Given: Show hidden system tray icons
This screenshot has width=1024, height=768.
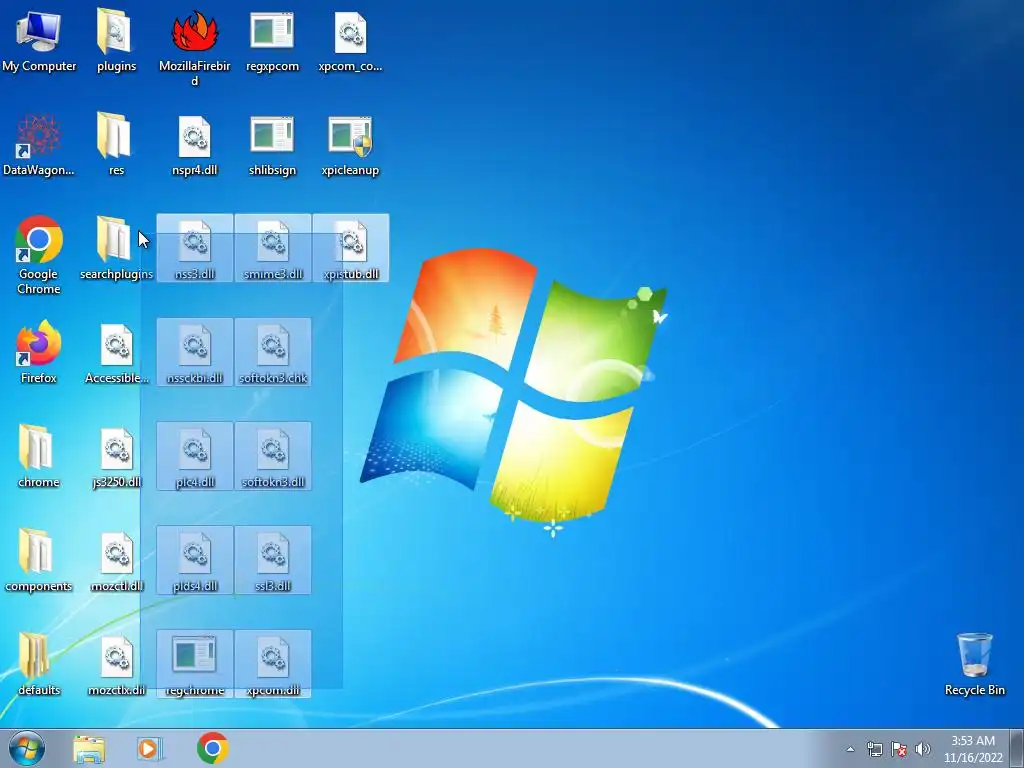Looking at the screenshot, I should click(x=850, y=749).
